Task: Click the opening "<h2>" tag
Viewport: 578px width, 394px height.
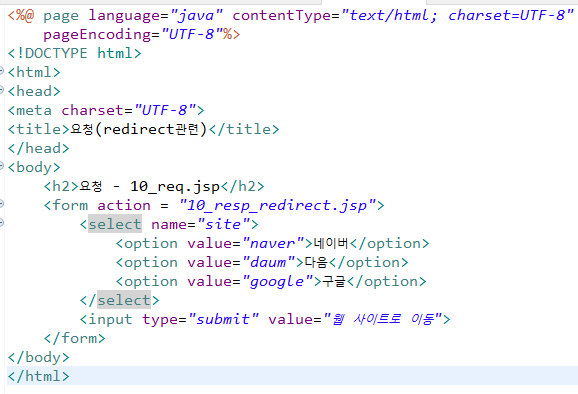Action: click(61, 186)
